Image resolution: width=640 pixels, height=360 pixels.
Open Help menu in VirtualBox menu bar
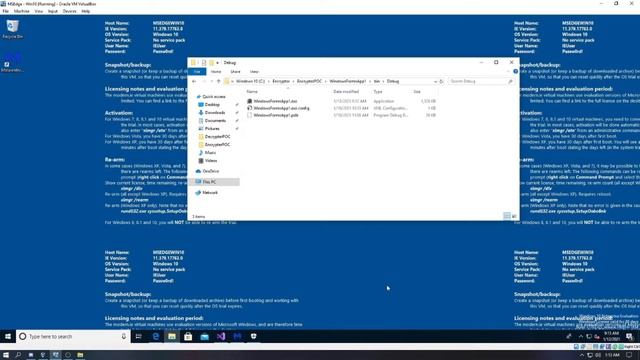(x=86, y=11)
